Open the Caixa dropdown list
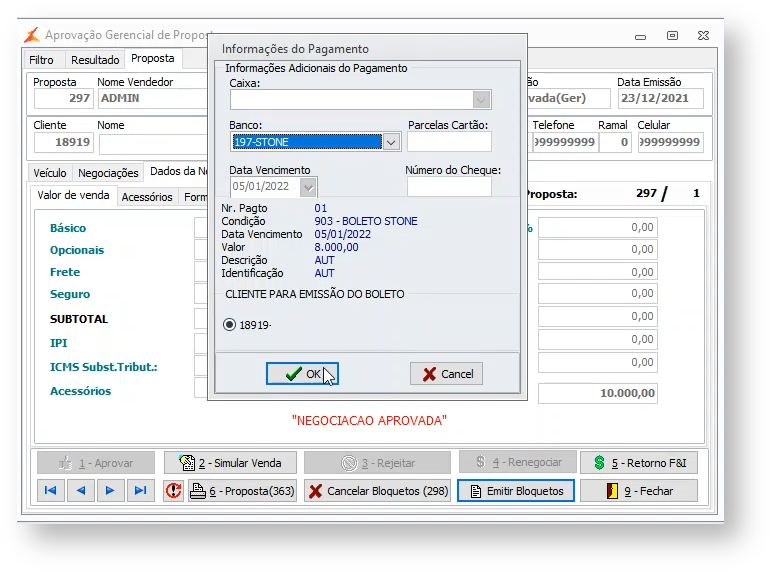The height and width of the screenshot is (572, 772). [481, 100]
